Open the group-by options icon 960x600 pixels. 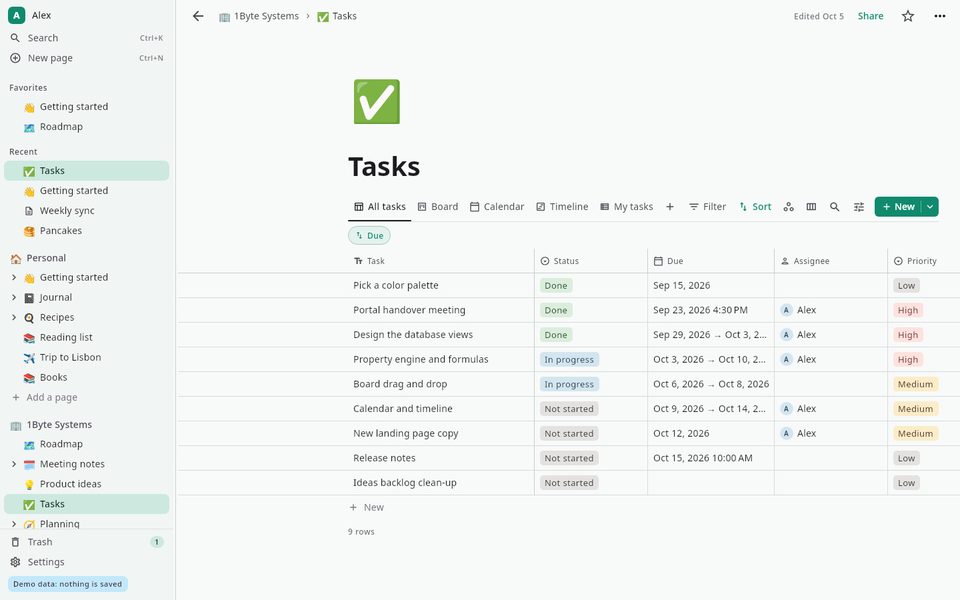(x=789, y=207)
